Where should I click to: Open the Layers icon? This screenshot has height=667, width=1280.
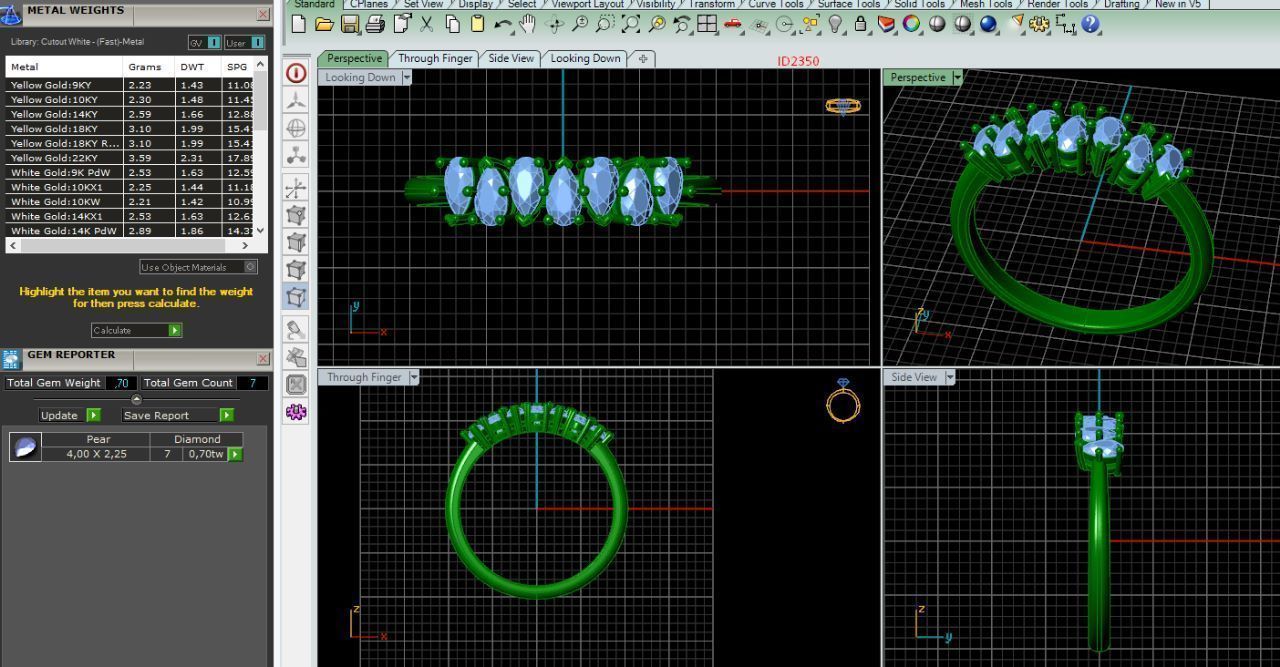[x=886, y=24]
